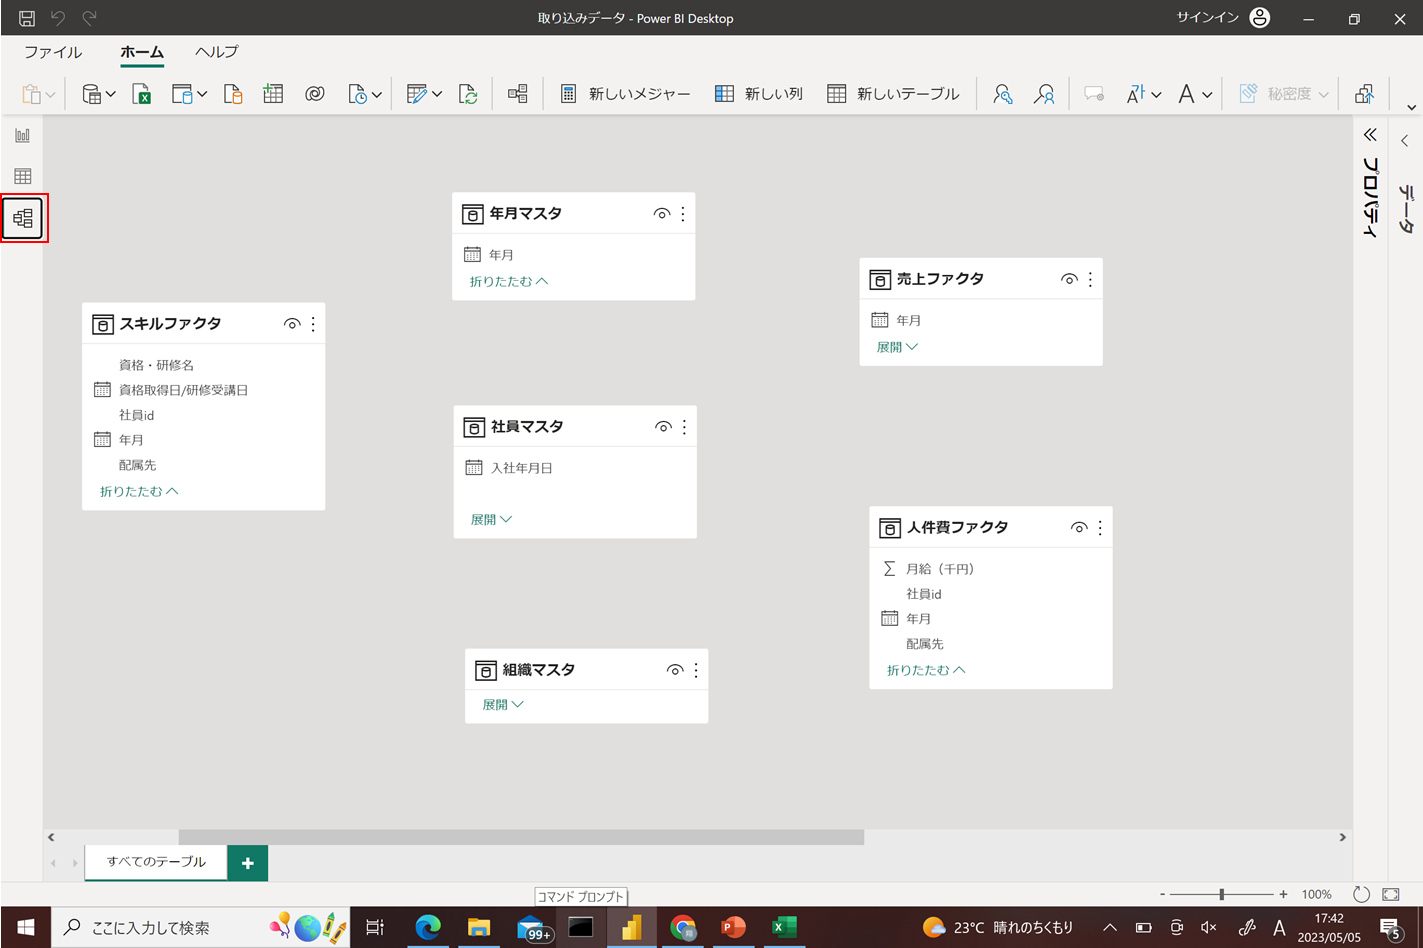Click the zoom slider handle
This screenshot has width=1423, height=948.
[x=1221, y=894]
